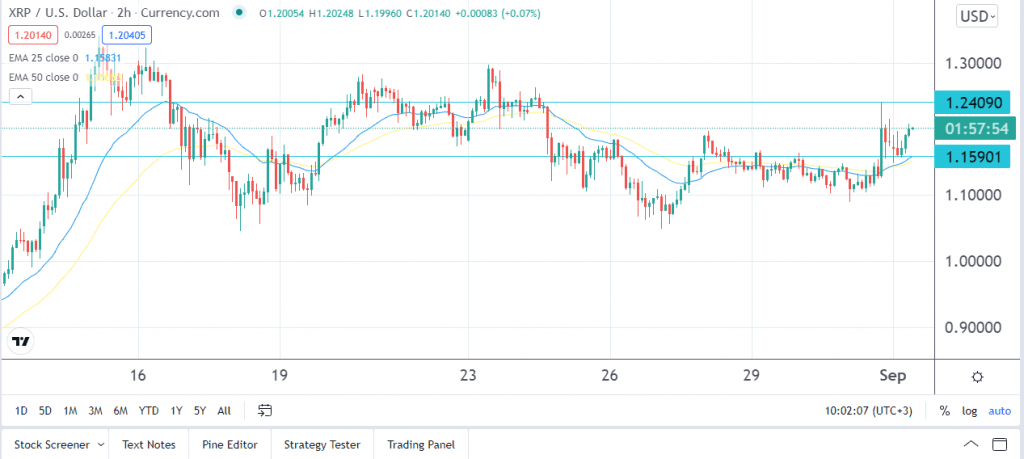The height and width of the screenshot is (459, 1024).
Task: Click the 1.00000 price axis label
Action: coord(972,261)
